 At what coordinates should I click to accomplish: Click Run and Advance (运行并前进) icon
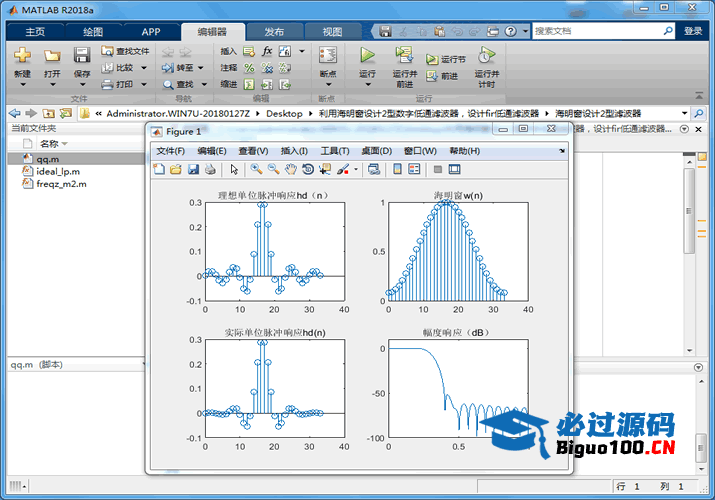point(404,55)
